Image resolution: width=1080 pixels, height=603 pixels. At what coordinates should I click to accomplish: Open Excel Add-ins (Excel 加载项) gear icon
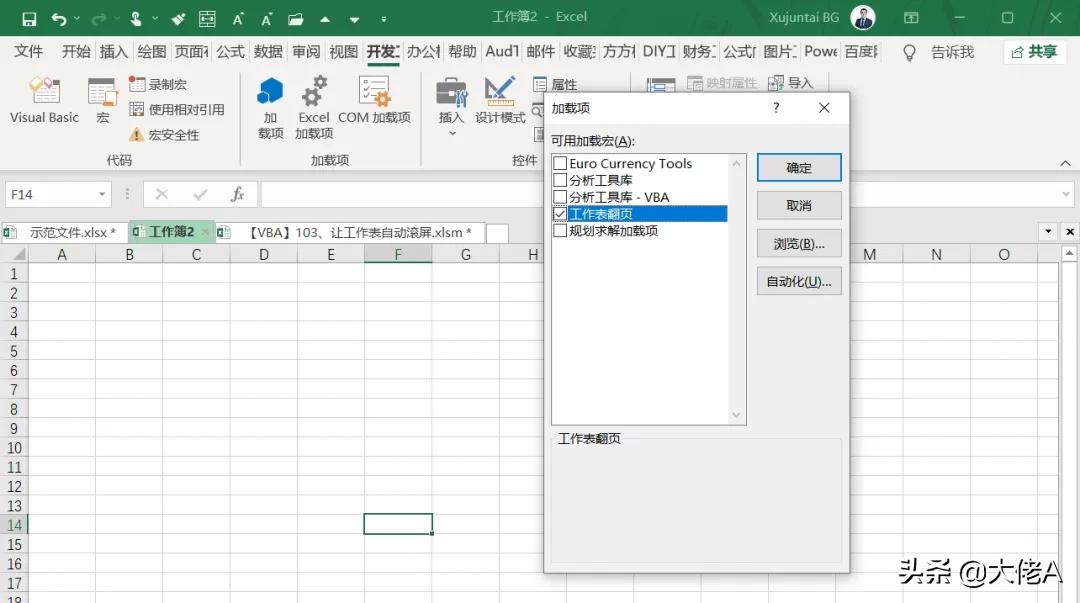(314, 108)
